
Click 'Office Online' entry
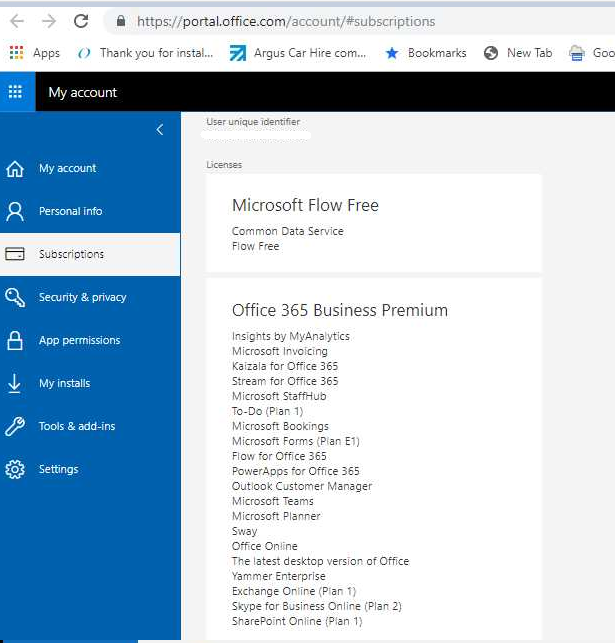[265, 546]
